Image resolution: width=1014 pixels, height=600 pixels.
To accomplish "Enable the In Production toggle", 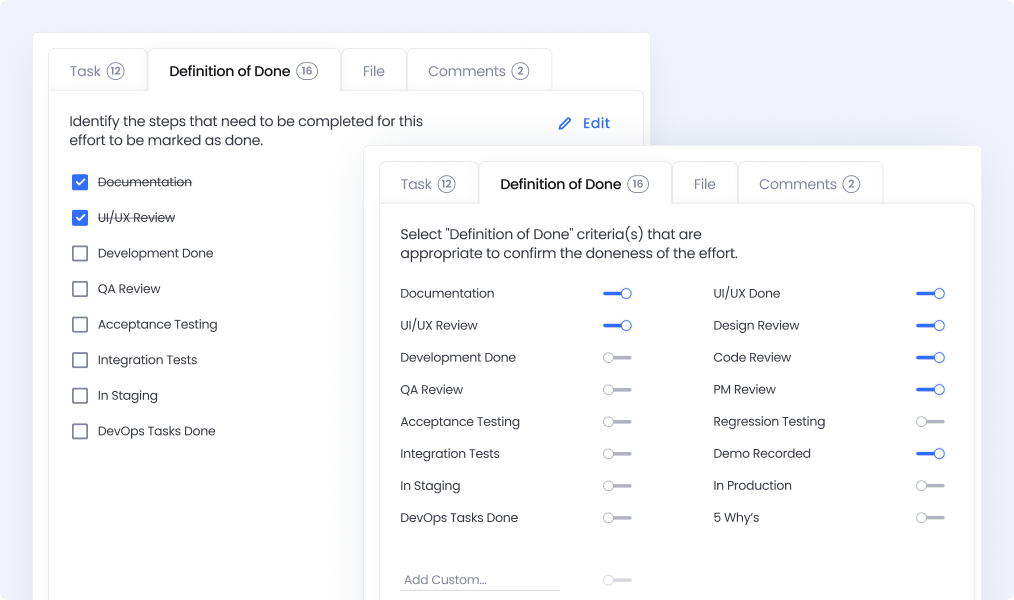I will (930, 486).
